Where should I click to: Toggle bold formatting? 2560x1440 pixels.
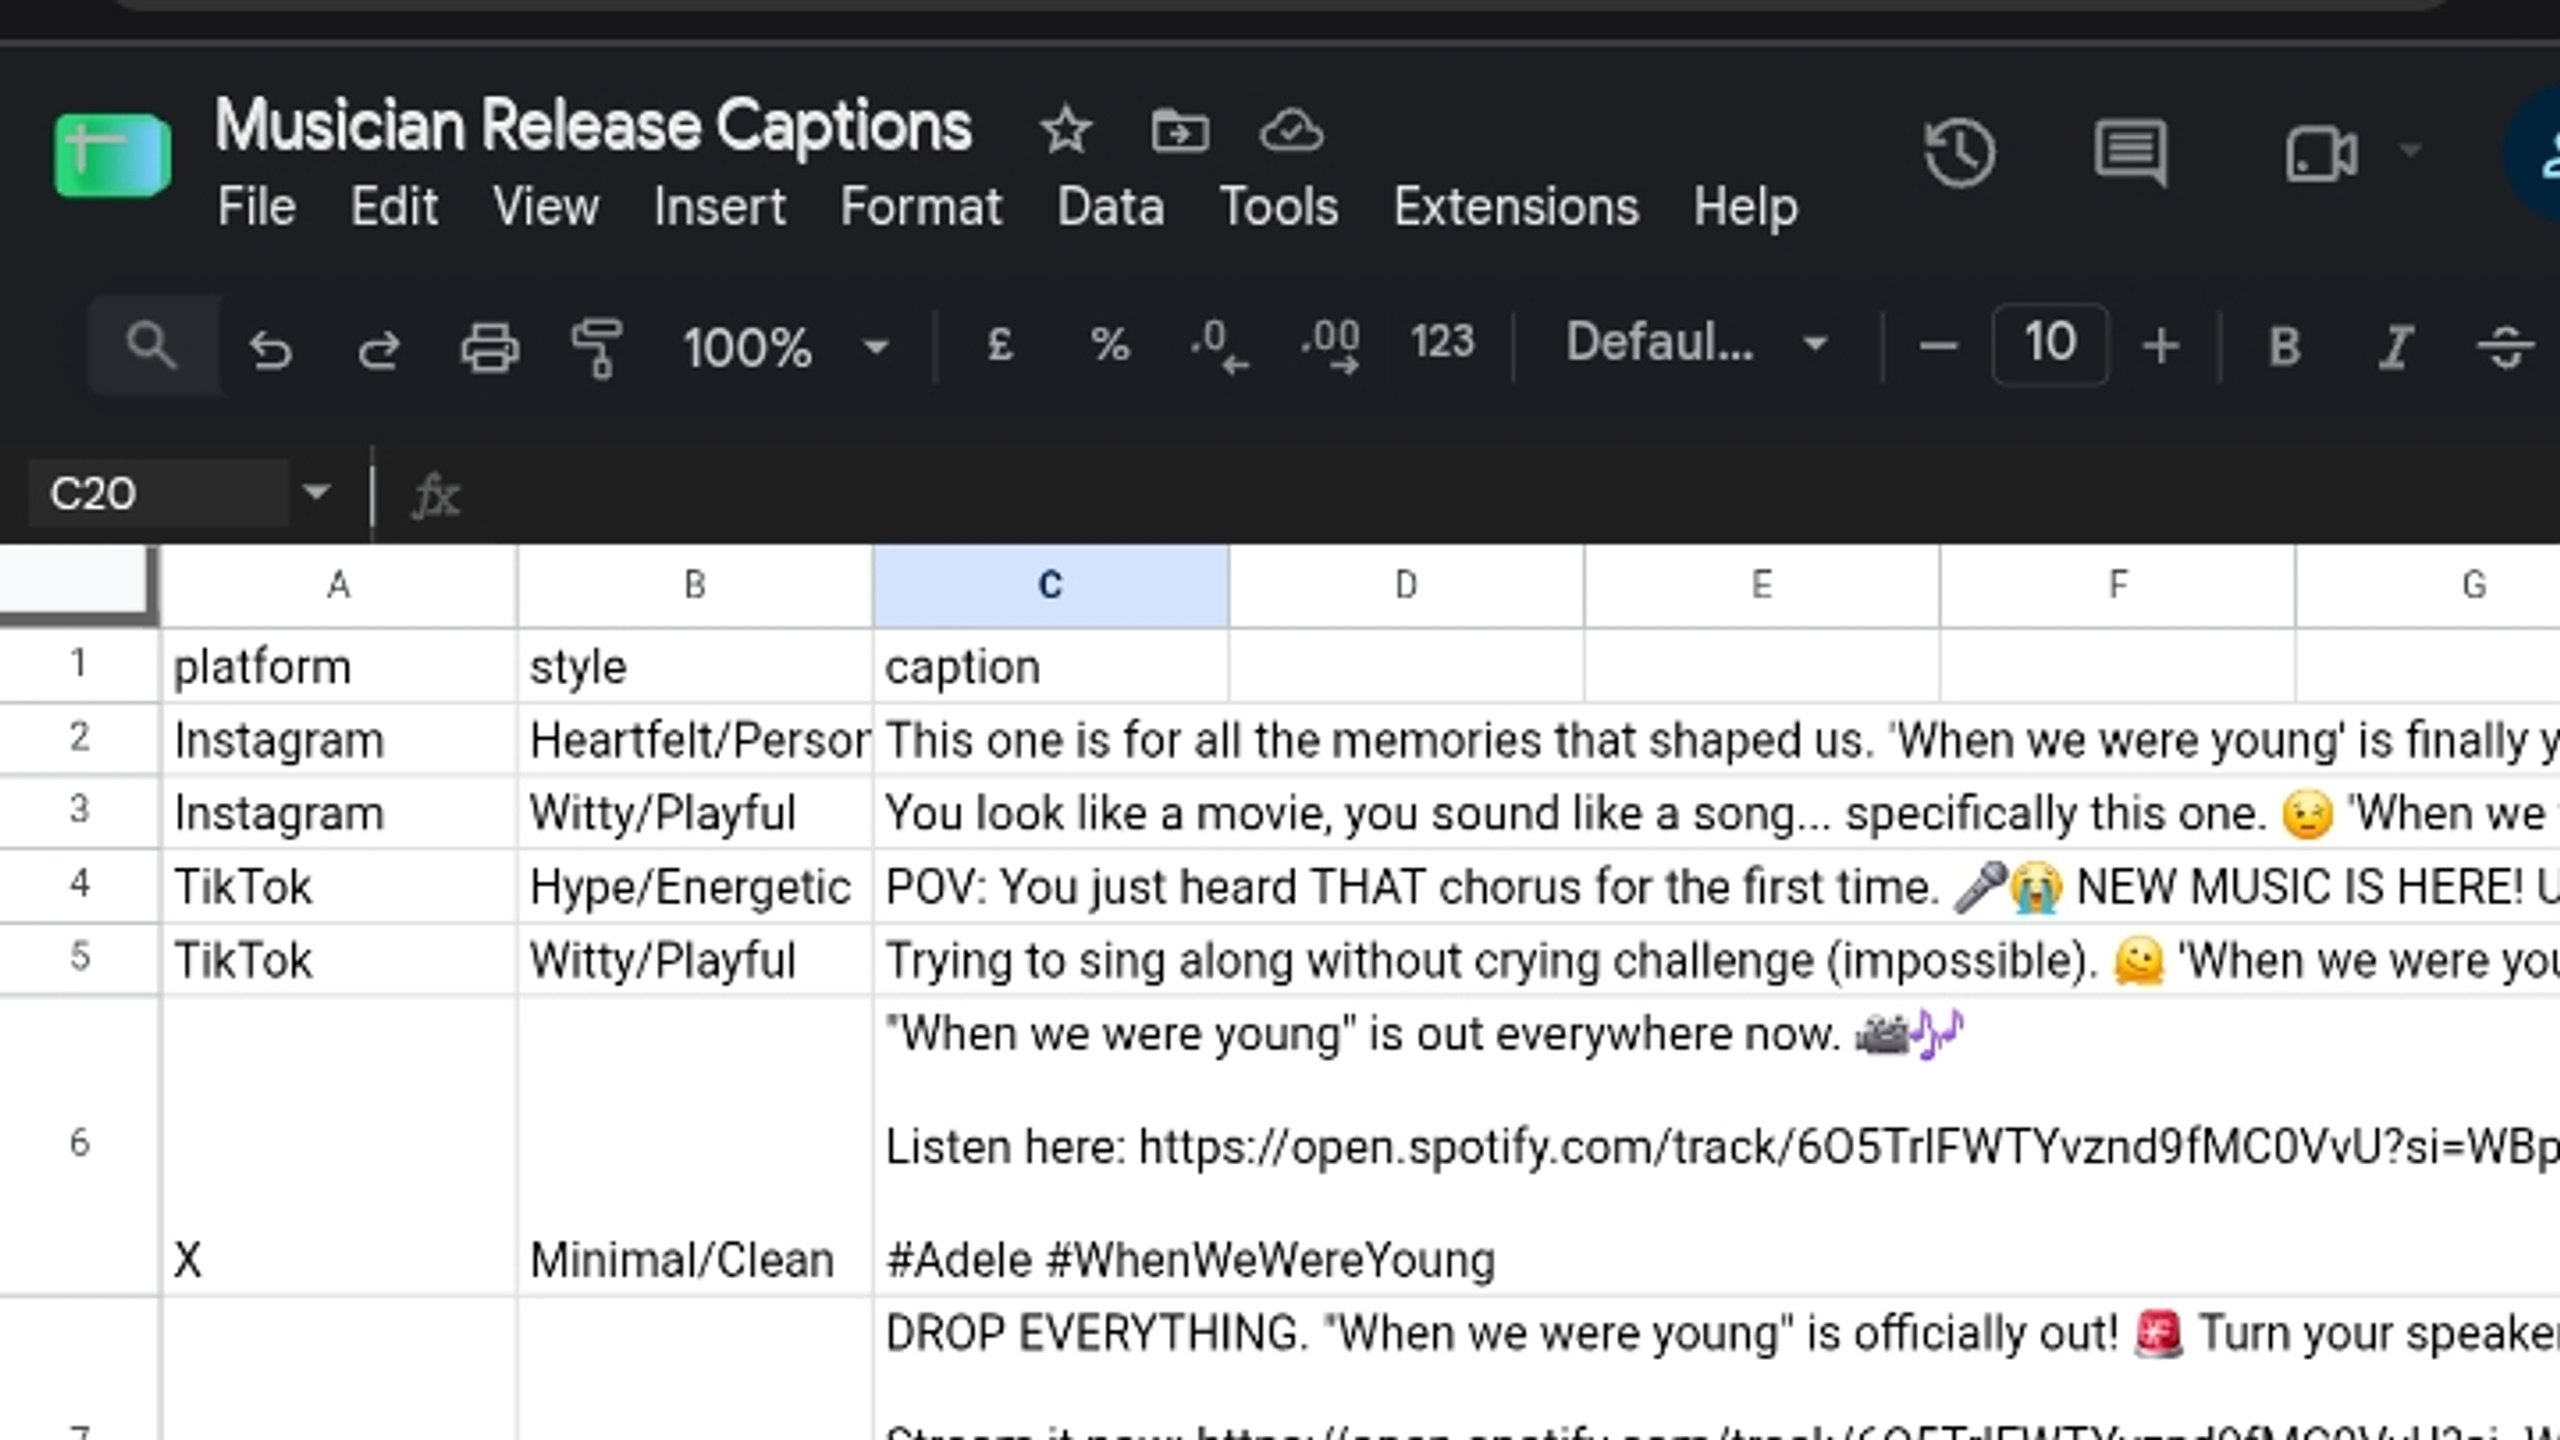click(2285, 348)
